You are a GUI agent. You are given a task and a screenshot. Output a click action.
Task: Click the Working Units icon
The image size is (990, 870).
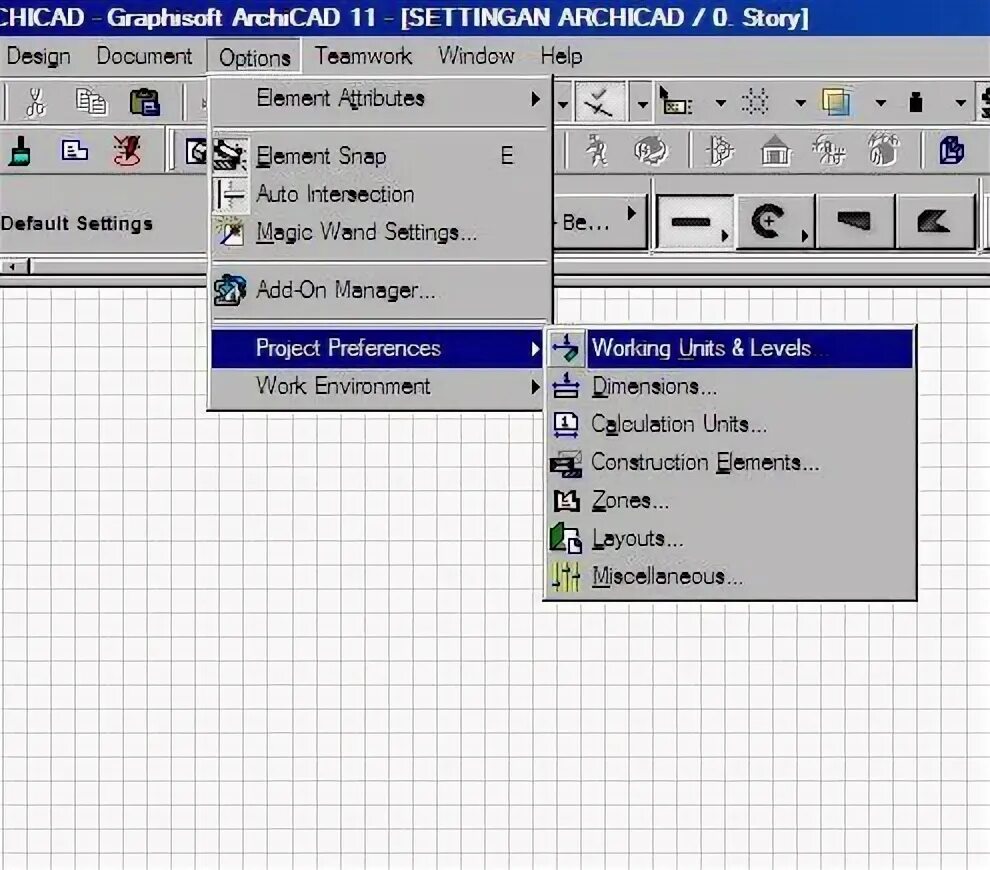pyautogui.click(x=565, y=349)
